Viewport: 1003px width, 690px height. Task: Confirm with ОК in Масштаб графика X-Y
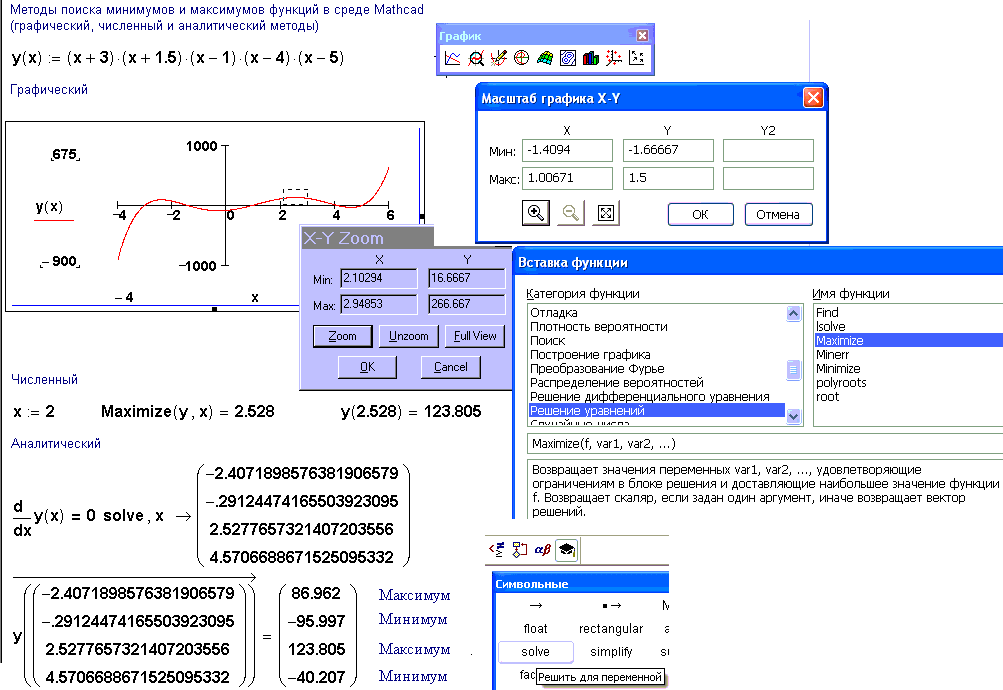700,214
